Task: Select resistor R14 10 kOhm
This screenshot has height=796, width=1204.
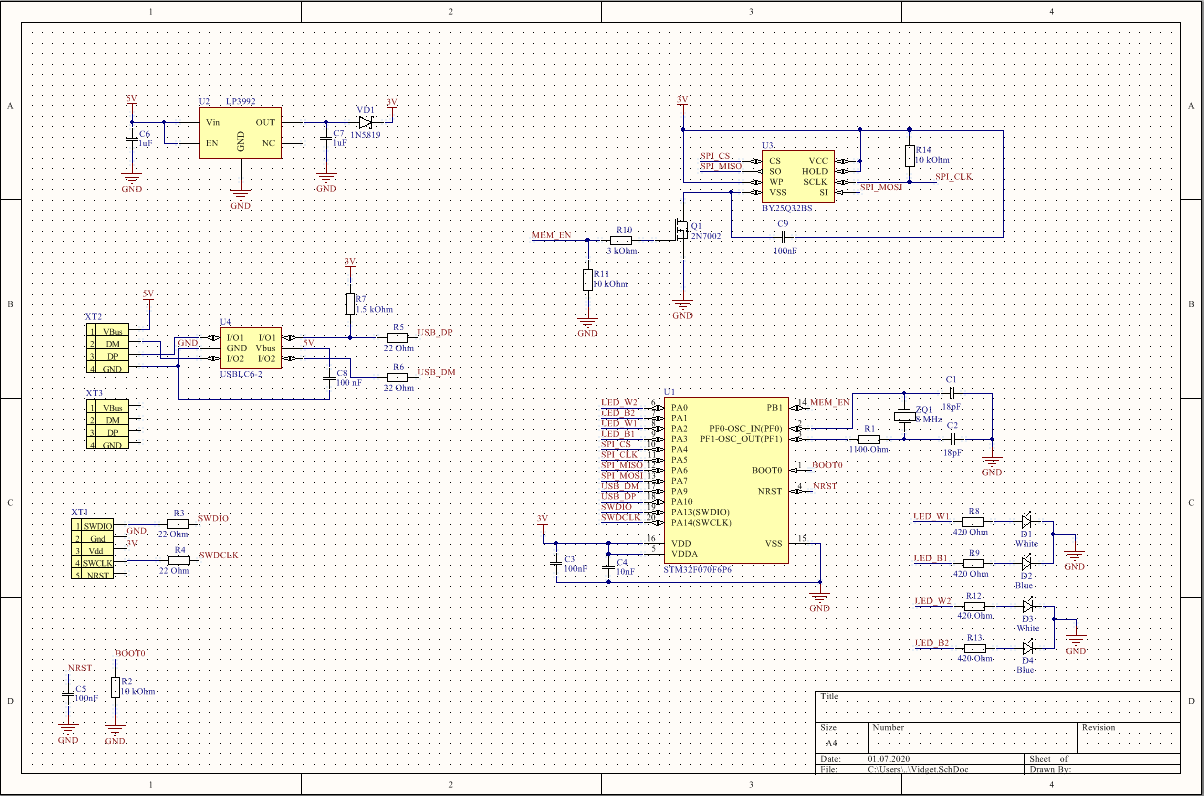Action: (x=909, y=155)
